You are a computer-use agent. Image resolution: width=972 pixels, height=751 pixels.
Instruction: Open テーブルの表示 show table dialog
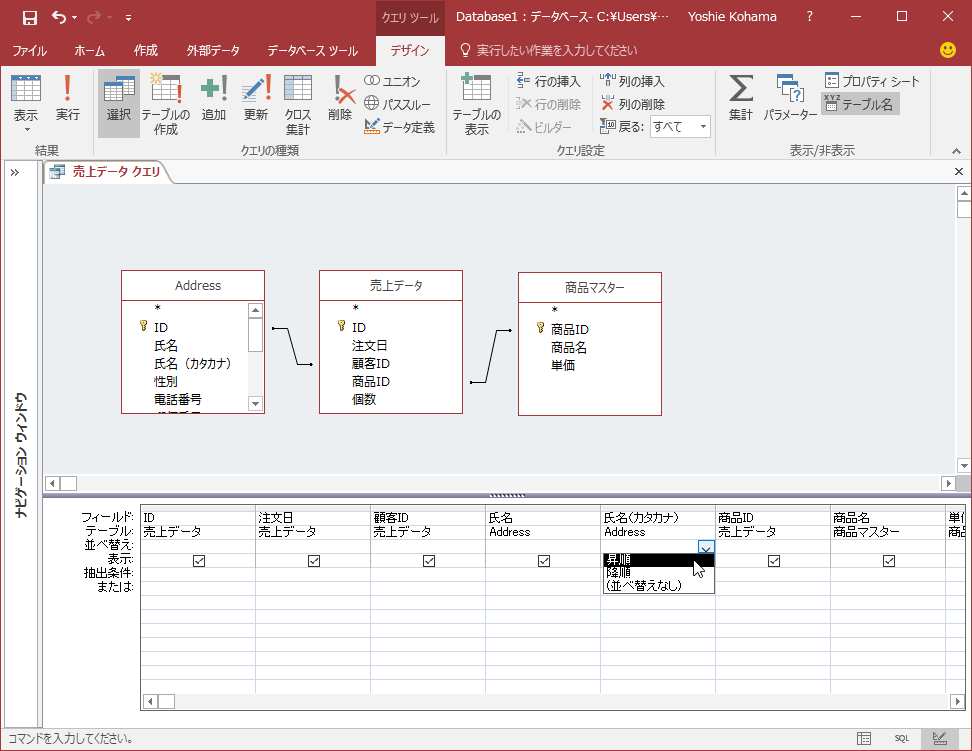pos(476,104)
